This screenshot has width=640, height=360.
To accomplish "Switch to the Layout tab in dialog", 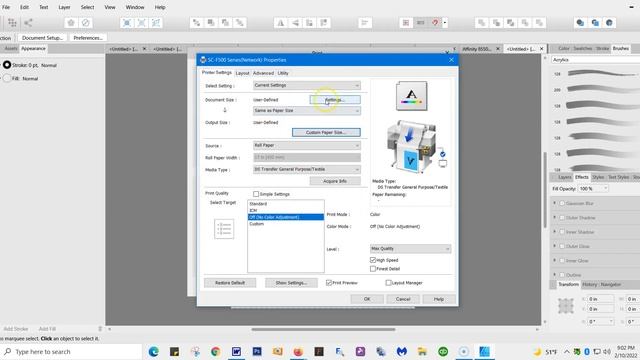I will pyautogui.click(x=242, y=73).
